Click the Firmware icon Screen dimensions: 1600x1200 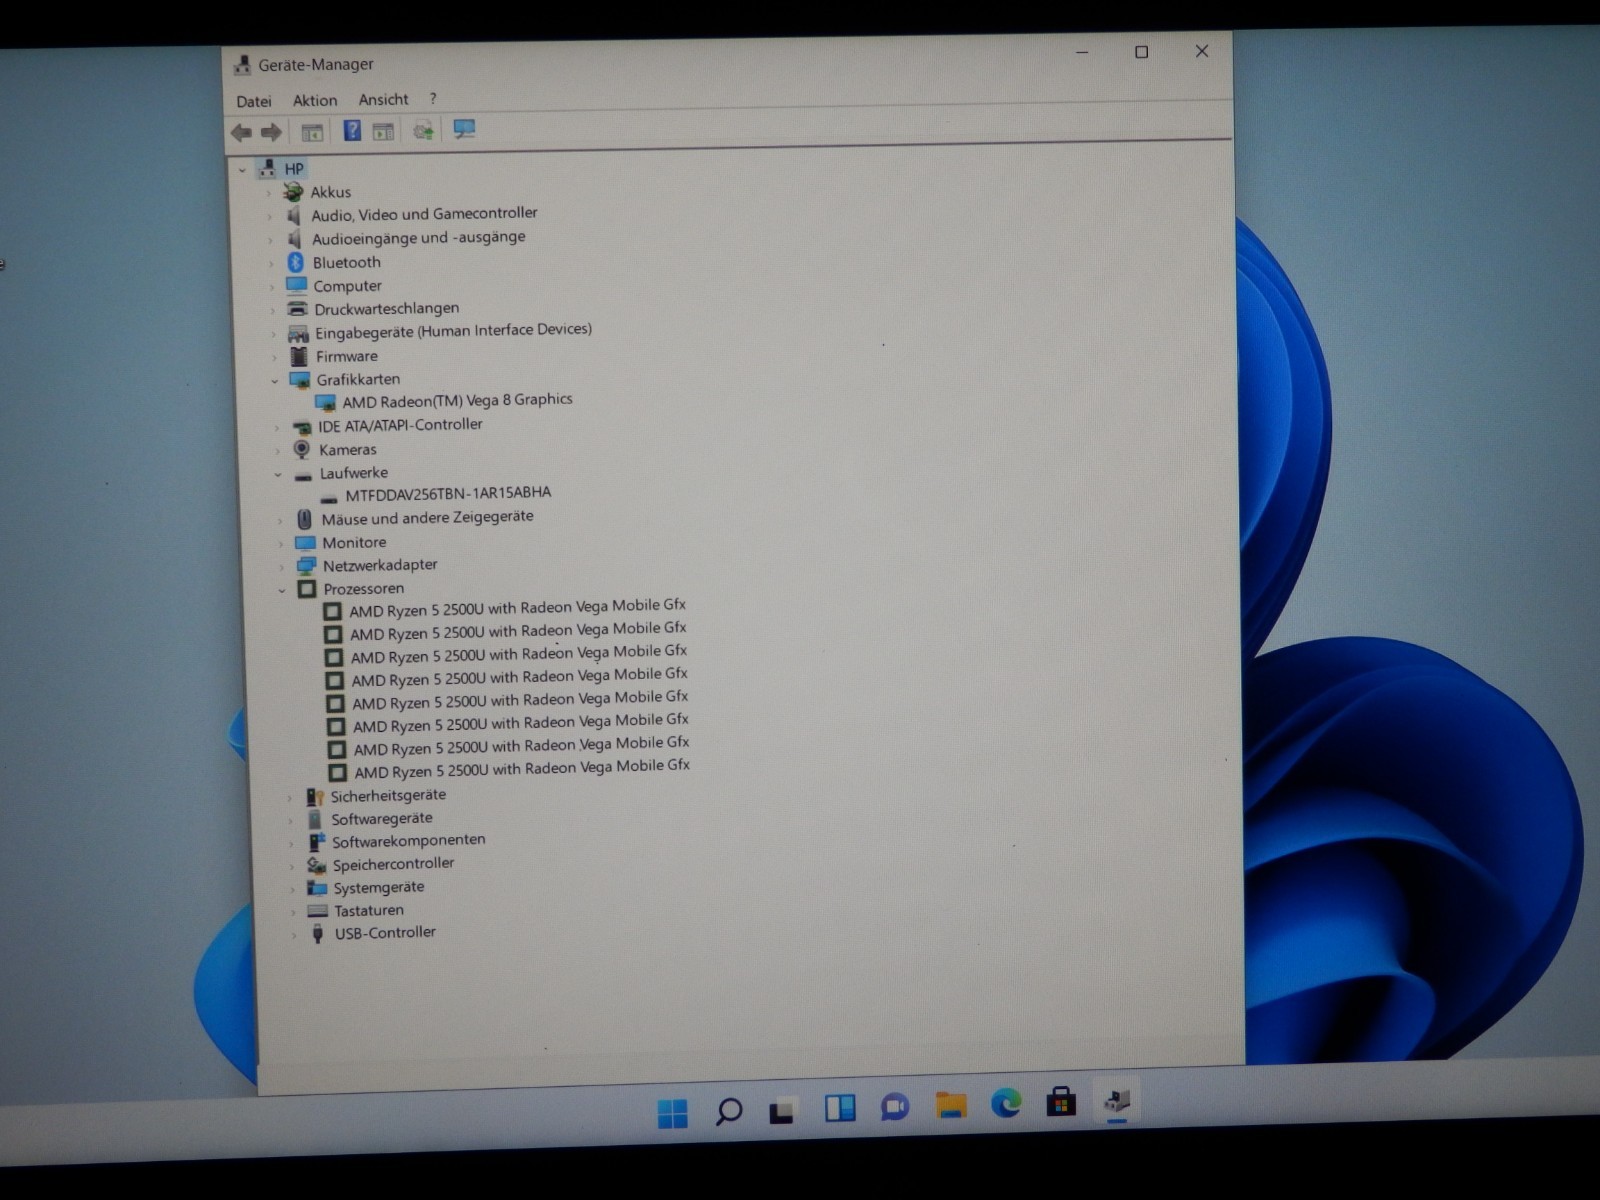coord(299,356)
